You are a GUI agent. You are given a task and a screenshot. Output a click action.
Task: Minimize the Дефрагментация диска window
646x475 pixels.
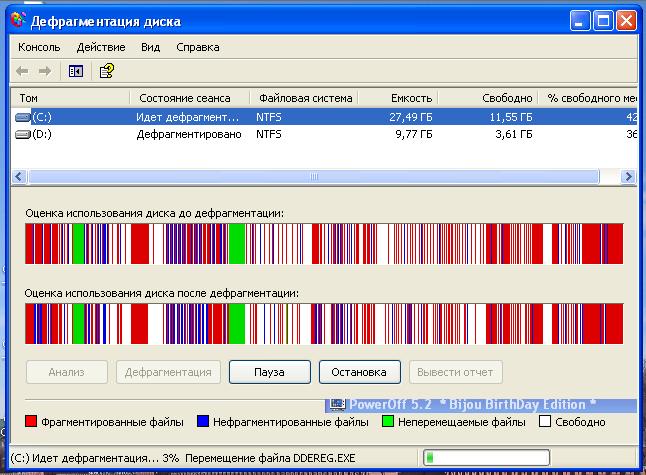(580, 21)
